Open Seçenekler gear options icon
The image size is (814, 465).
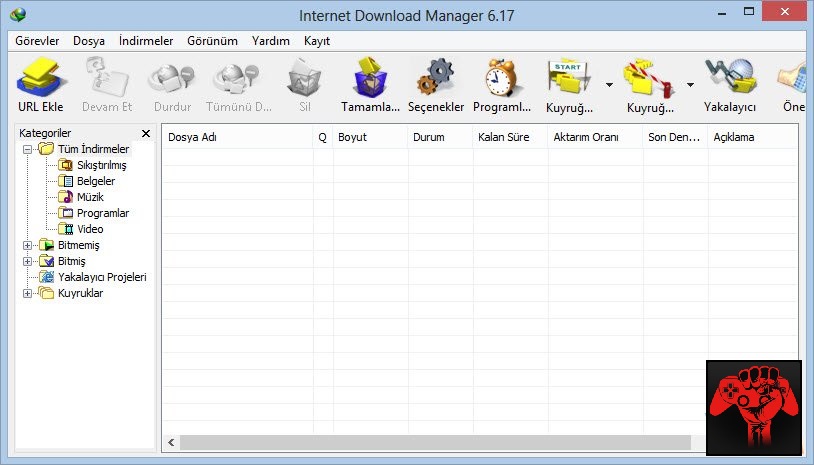coord(436,78)
